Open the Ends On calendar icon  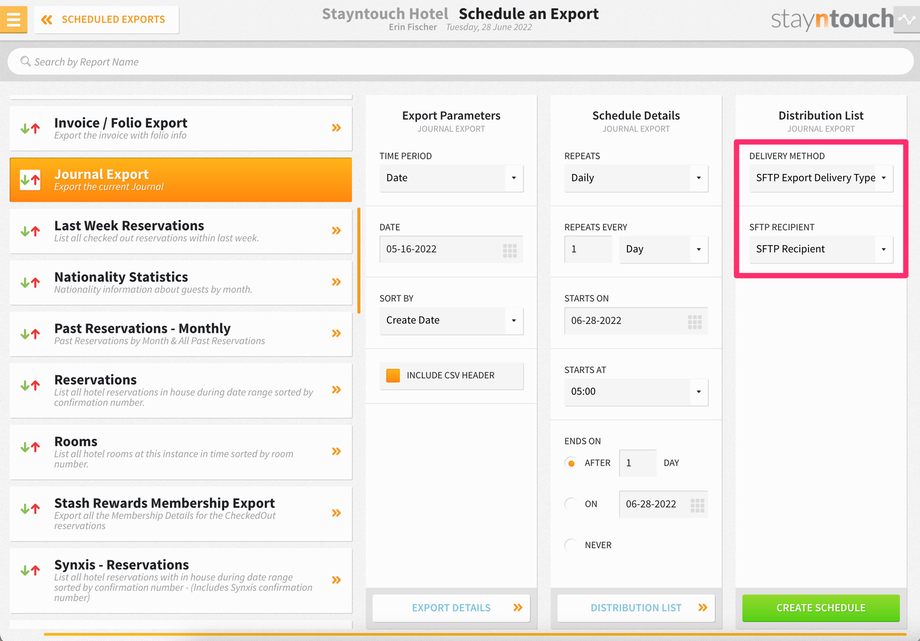697,505
